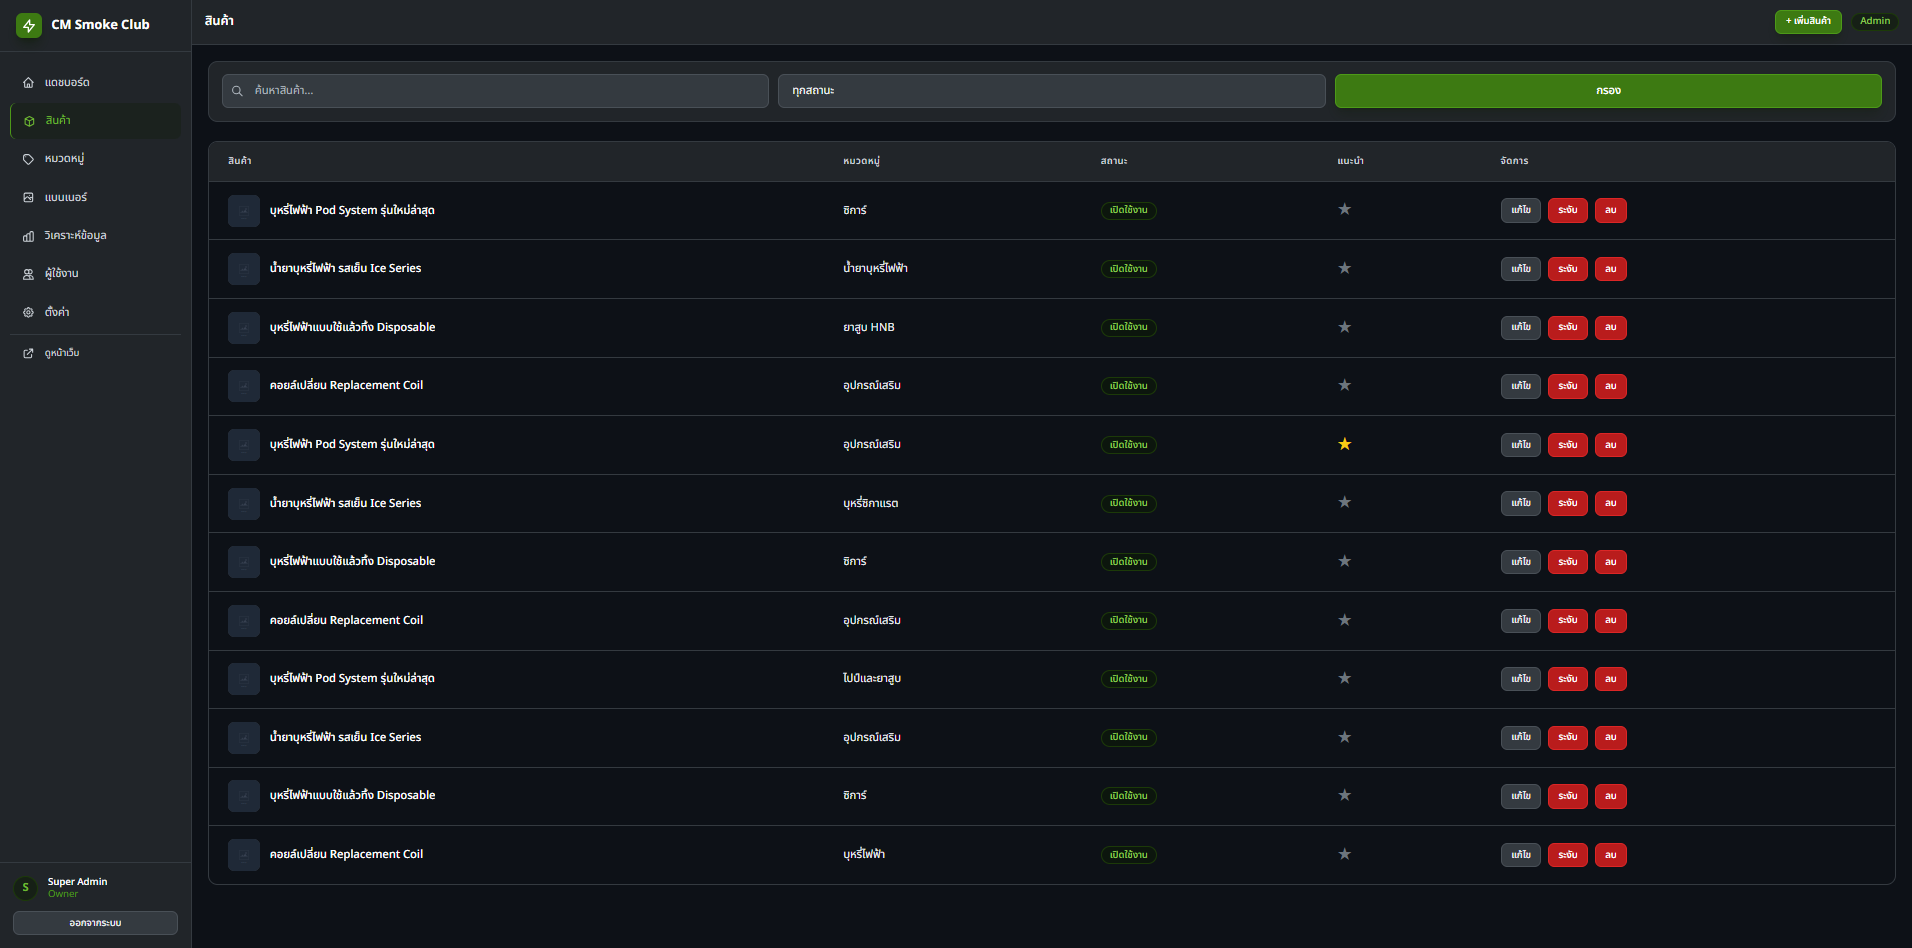Edit the Ice Series บุหรี่ซิกาแรต product
This screenshot has width=1912, height=948.
[x=1521, y=503]
